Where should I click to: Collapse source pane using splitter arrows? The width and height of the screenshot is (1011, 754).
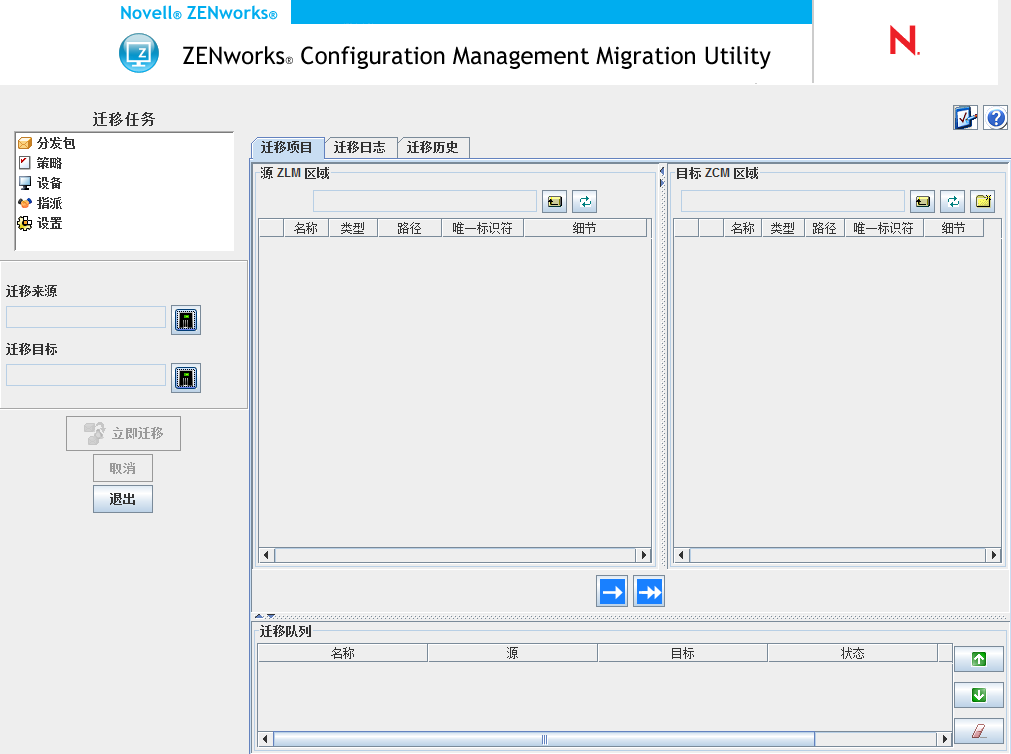click(x=662, y=171)
